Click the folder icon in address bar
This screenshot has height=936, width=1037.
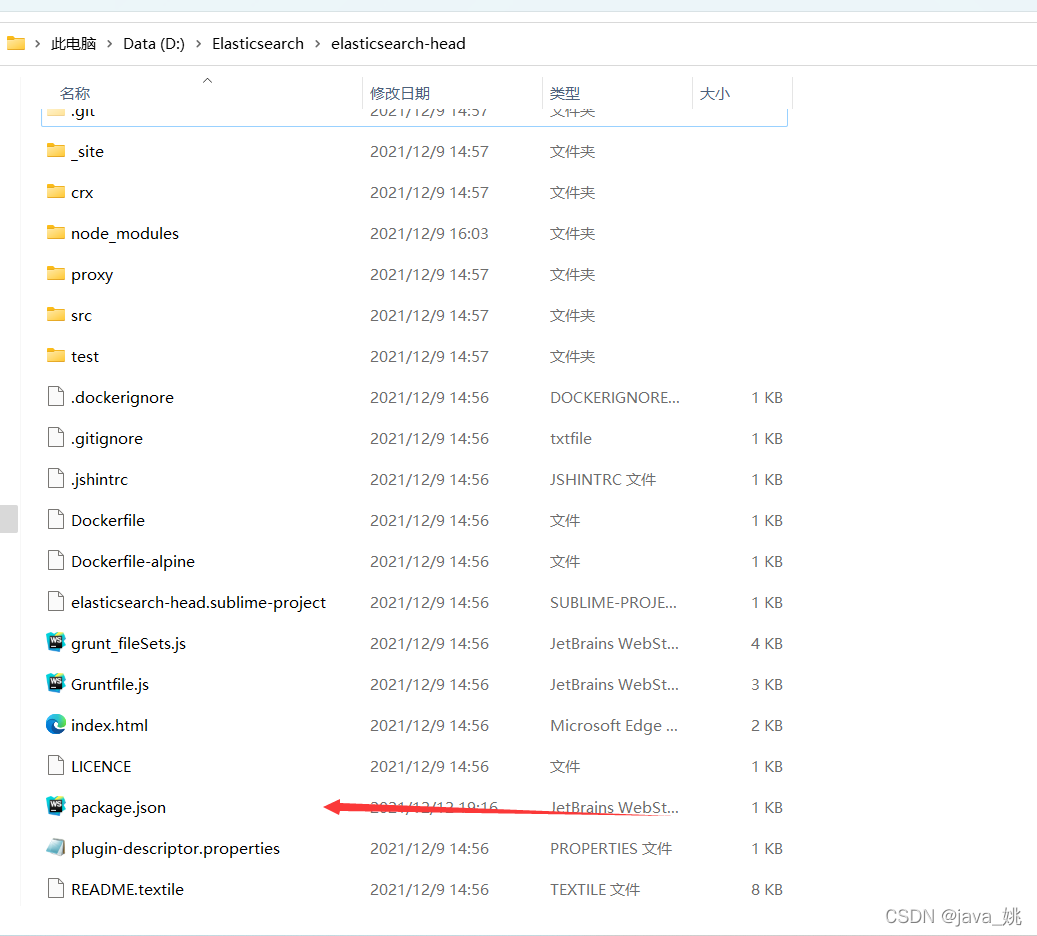pos(16,43)
